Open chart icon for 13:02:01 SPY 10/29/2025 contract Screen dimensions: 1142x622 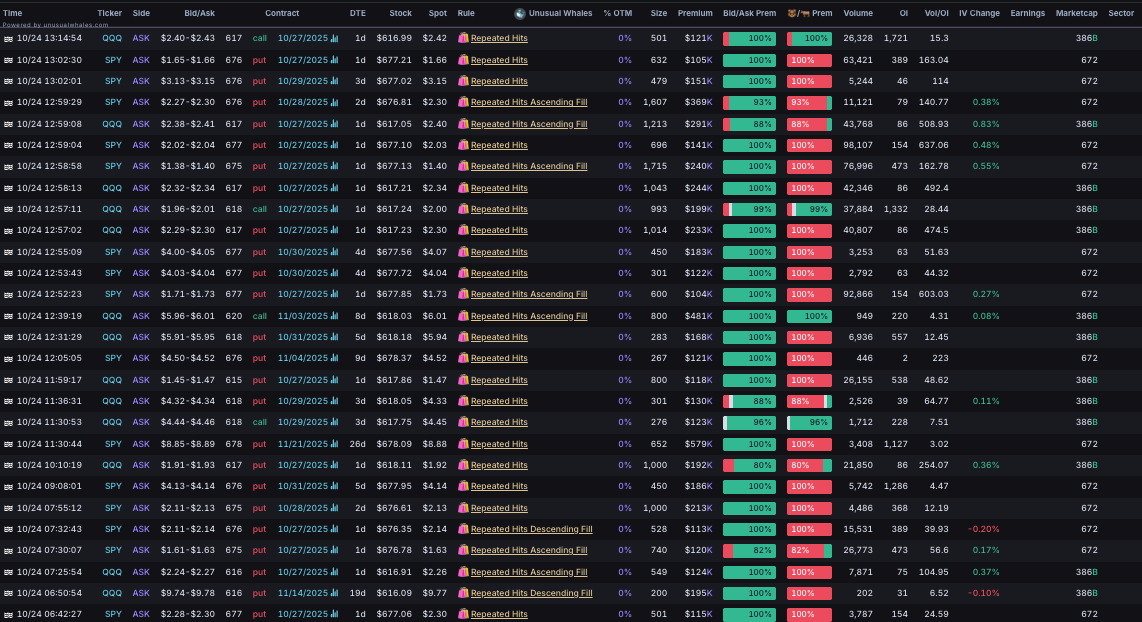tap(334, 81)
